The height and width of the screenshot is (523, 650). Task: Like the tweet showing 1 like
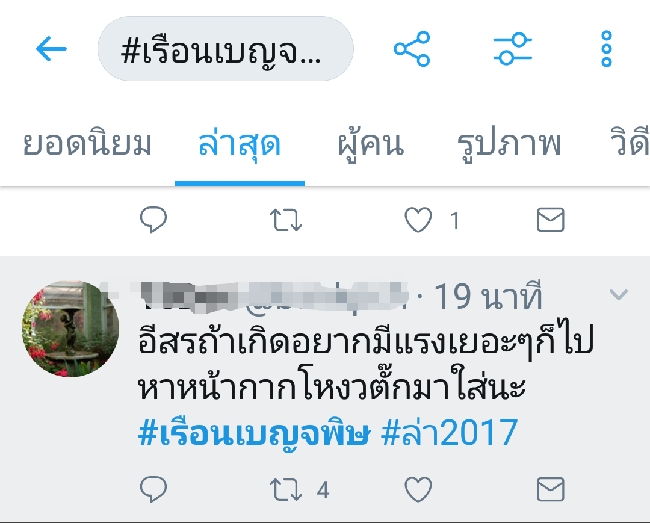pos(418,220)
